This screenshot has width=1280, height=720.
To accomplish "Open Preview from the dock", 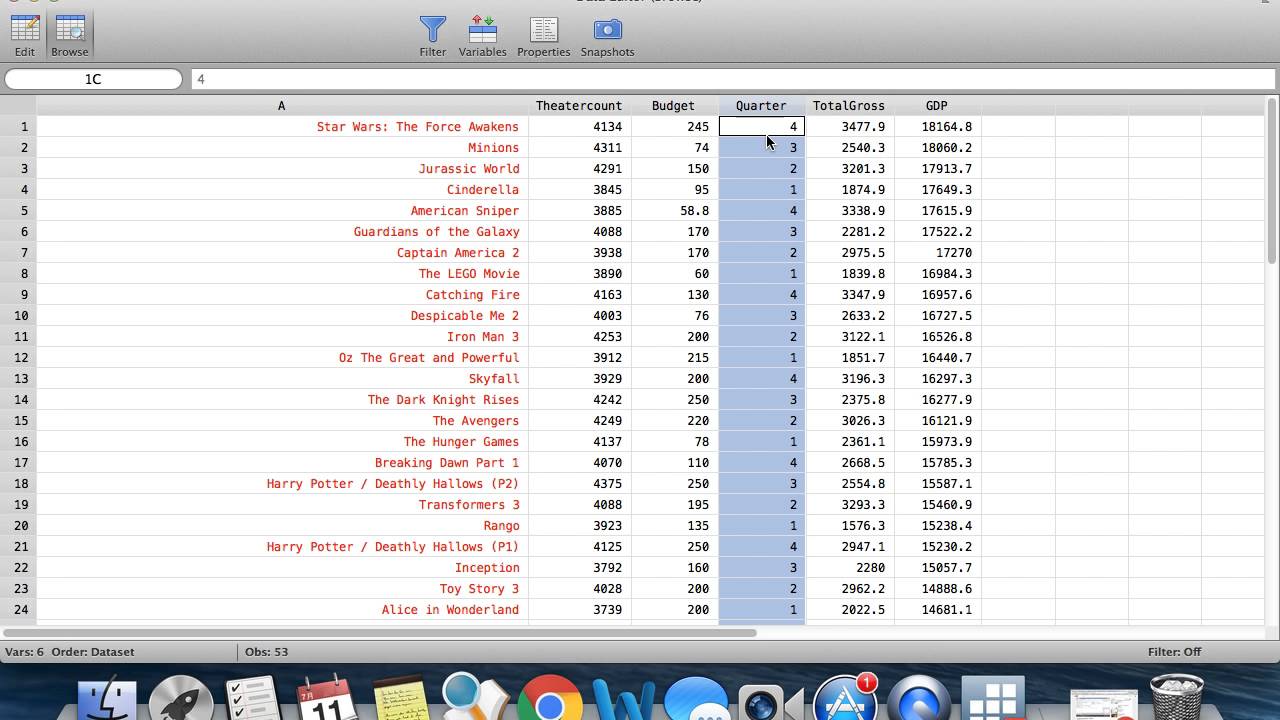I will (474, 699).
